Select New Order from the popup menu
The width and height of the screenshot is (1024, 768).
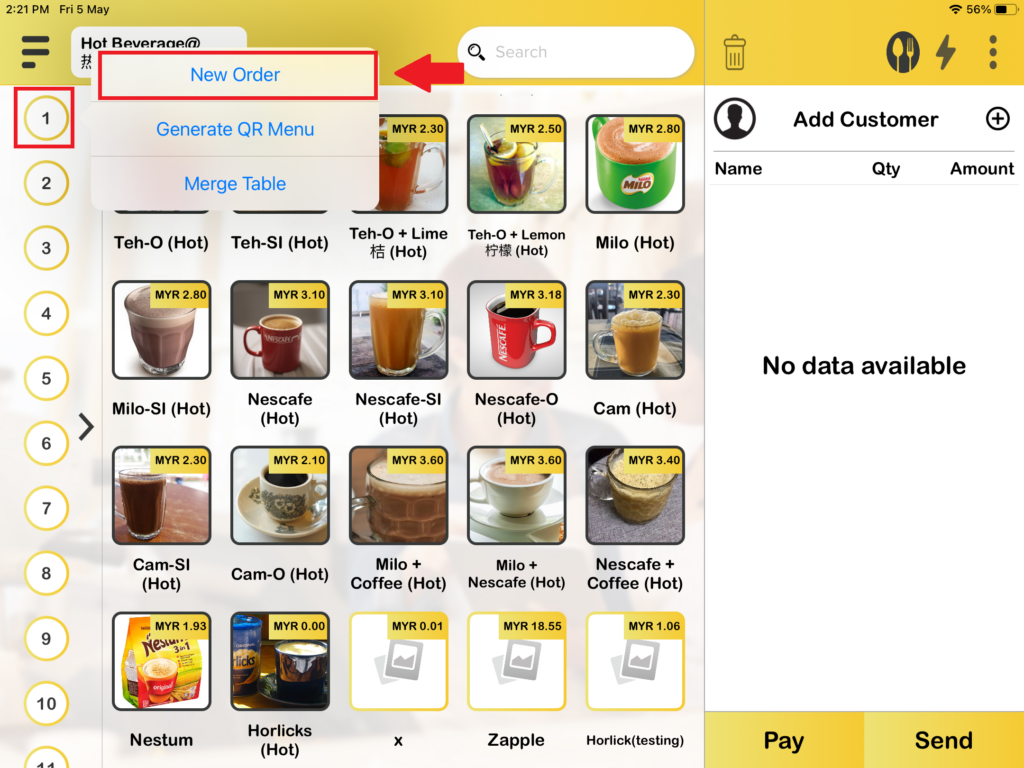pos(235,75)
